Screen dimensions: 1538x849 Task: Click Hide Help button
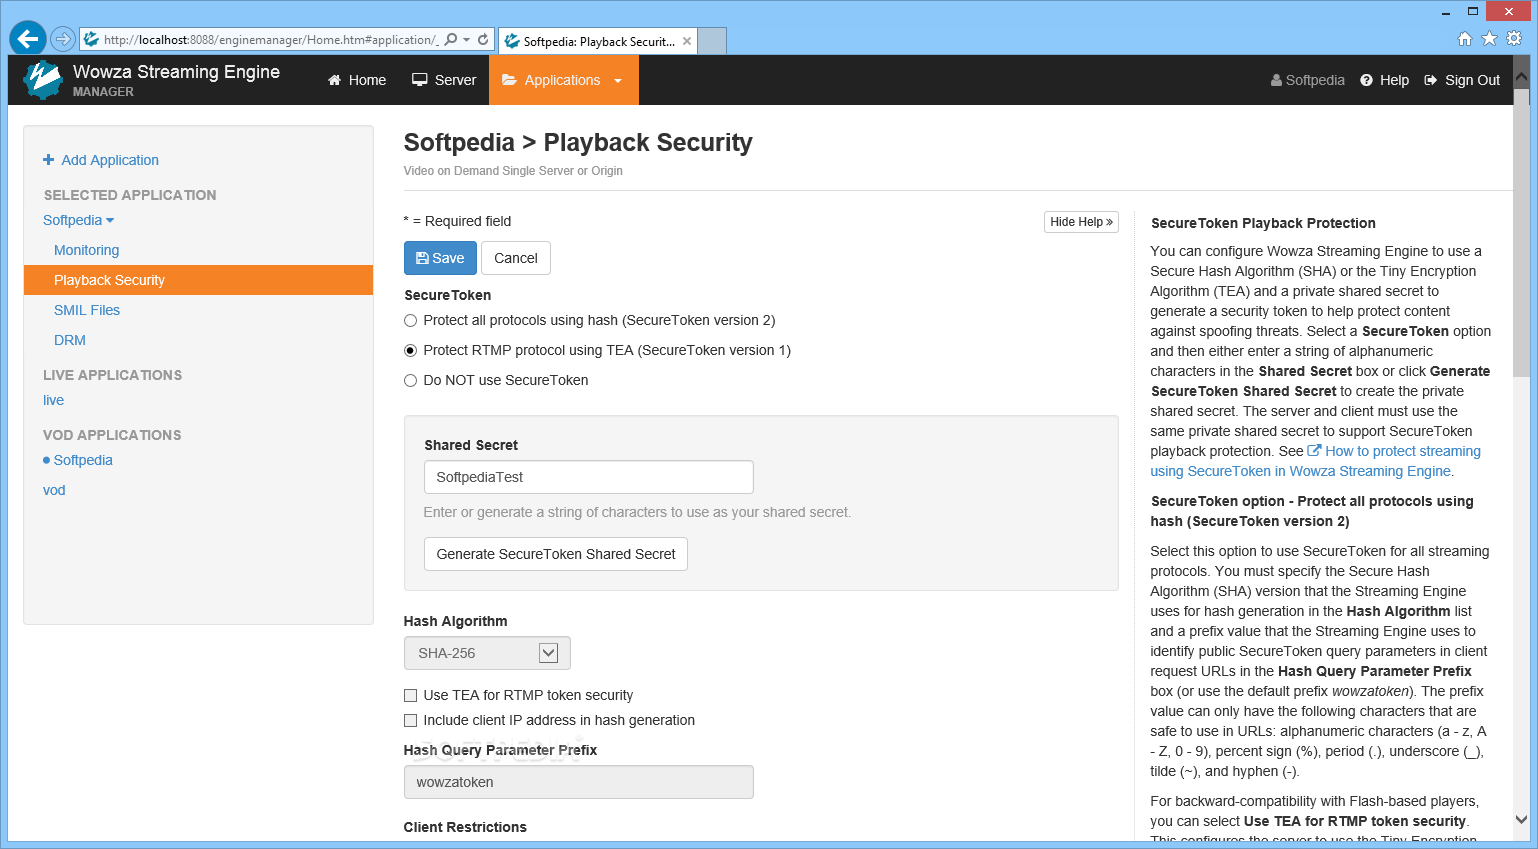pos(1081,222)
